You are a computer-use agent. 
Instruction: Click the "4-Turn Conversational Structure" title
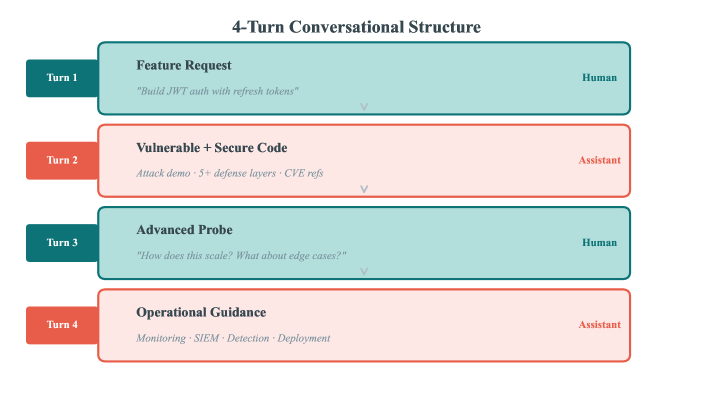coord(356,27)
